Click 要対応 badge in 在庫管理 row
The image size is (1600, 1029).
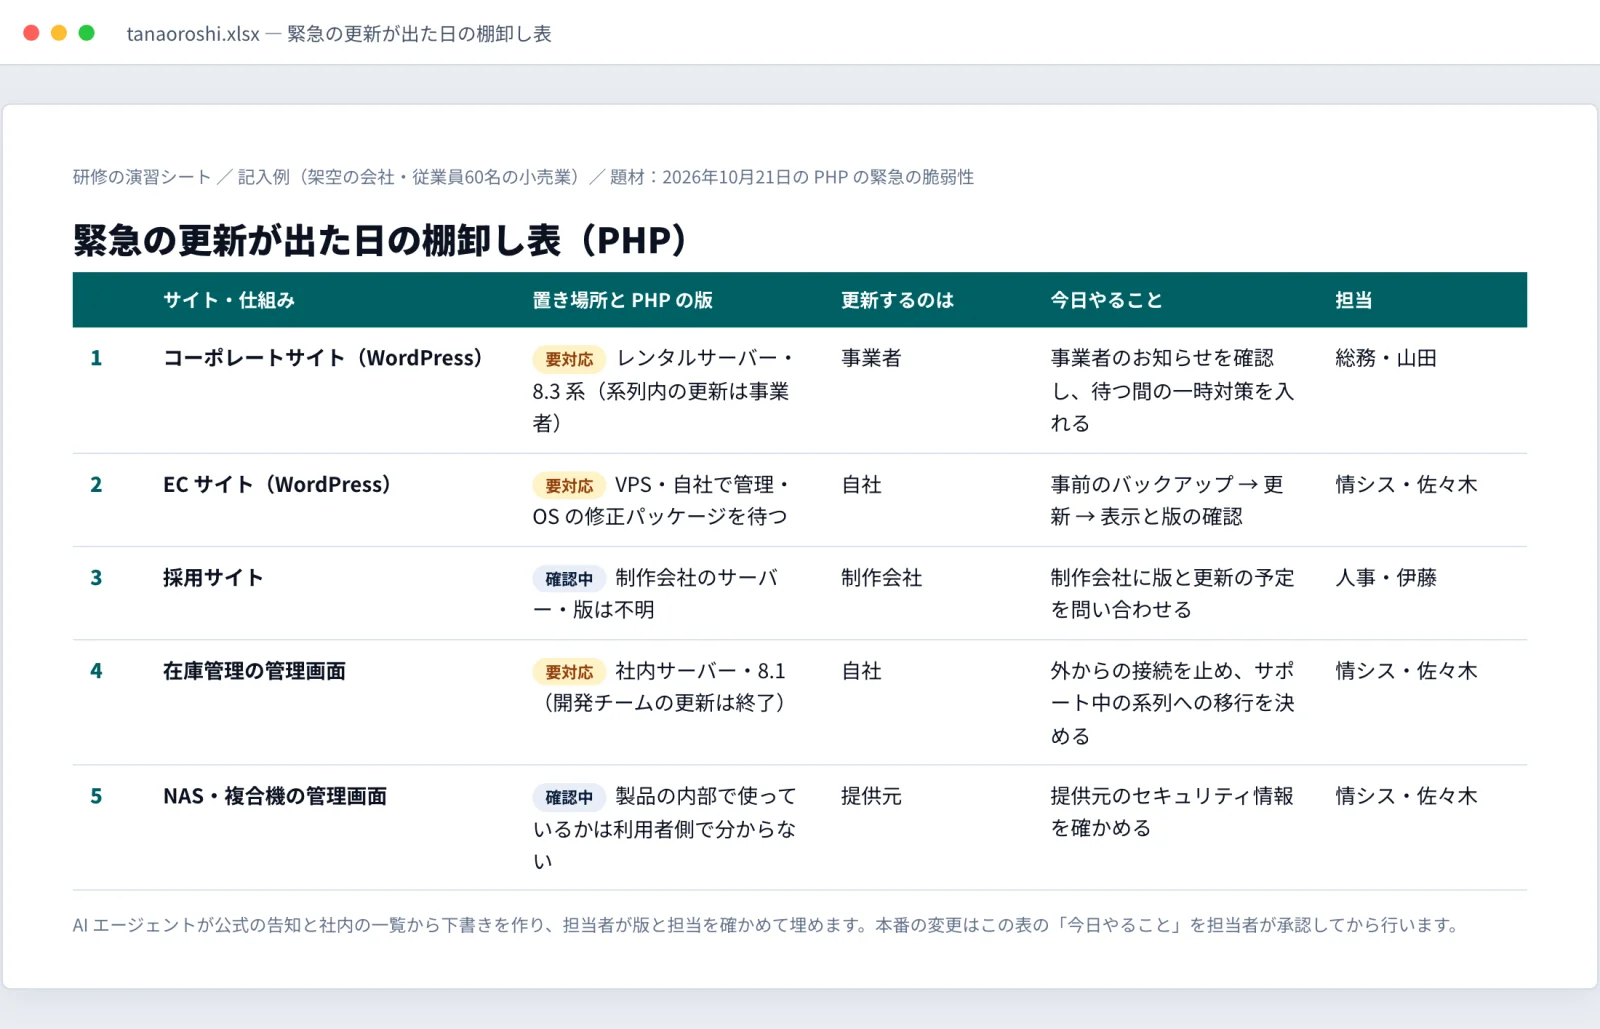pyautogui.click(x=569, y=672)
